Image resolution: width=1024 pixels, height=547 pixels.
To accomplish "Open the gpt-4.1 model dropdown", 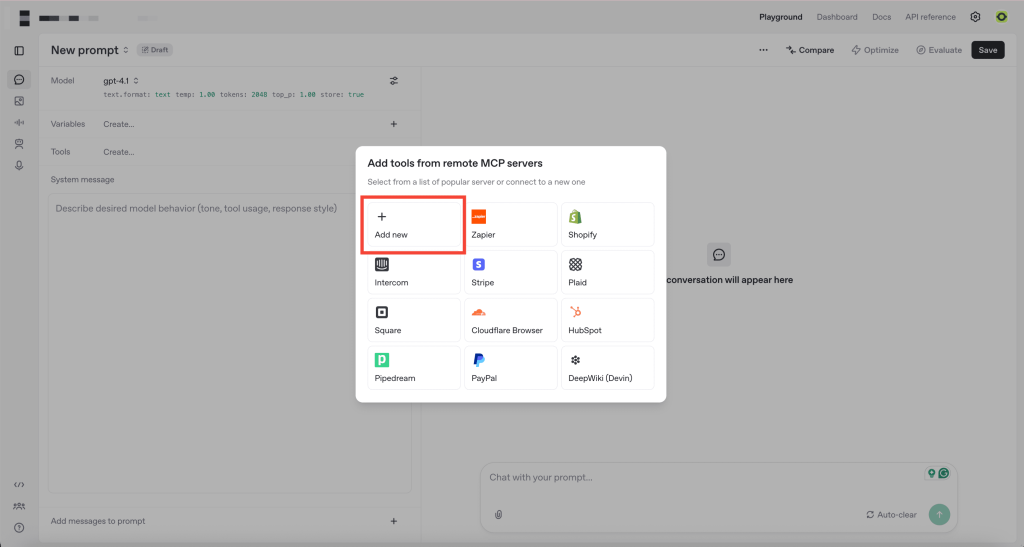I will (x=121, y=81).
